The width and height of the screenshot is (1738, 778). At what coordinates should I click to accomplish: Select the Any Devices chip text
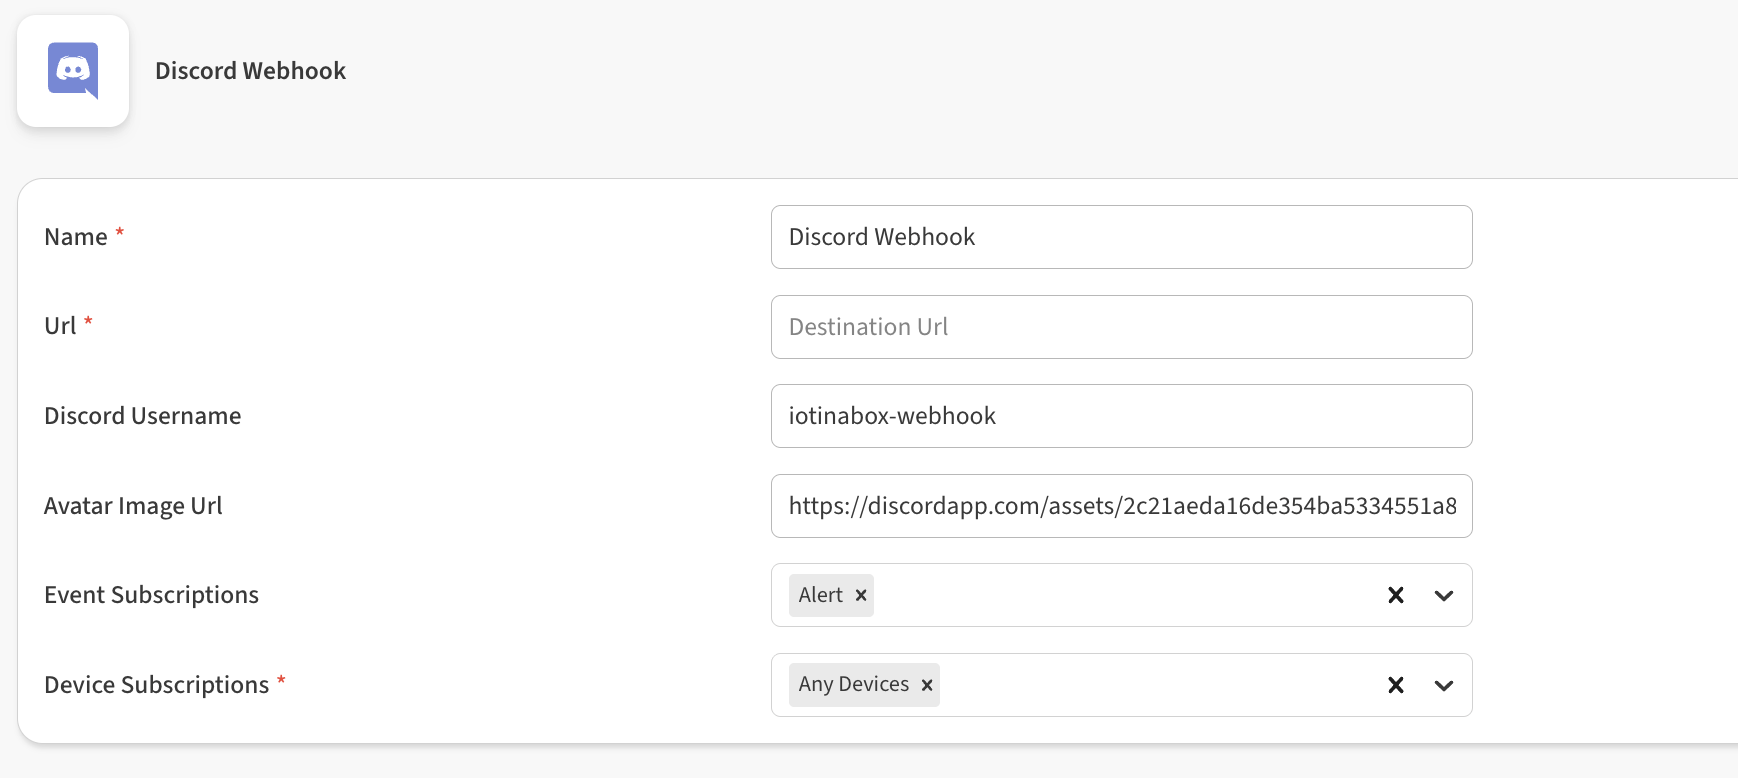(x=854, y=685)
